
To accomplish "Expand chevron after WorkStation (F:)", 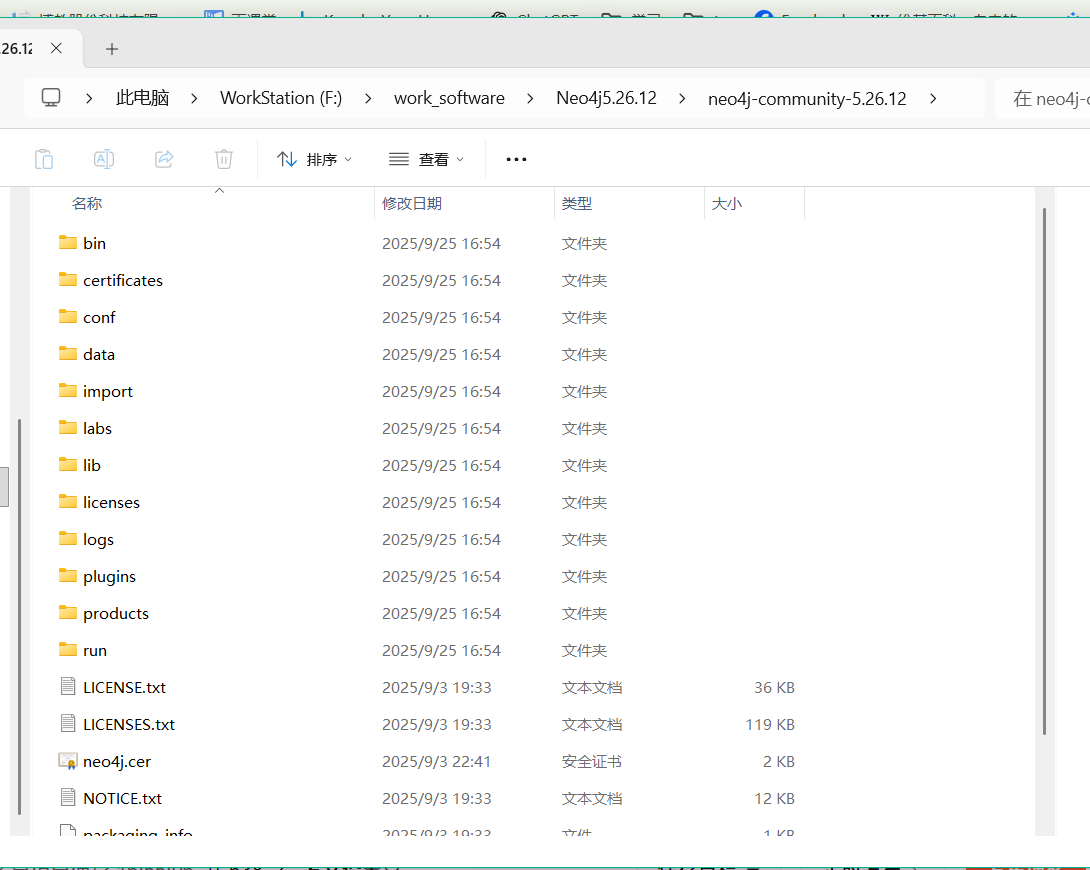I will (x=368, y=99).
